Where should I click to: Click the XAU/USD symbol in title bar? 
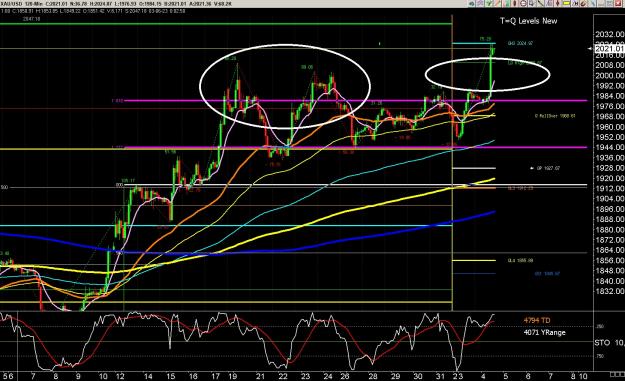(x=12, y=4)
